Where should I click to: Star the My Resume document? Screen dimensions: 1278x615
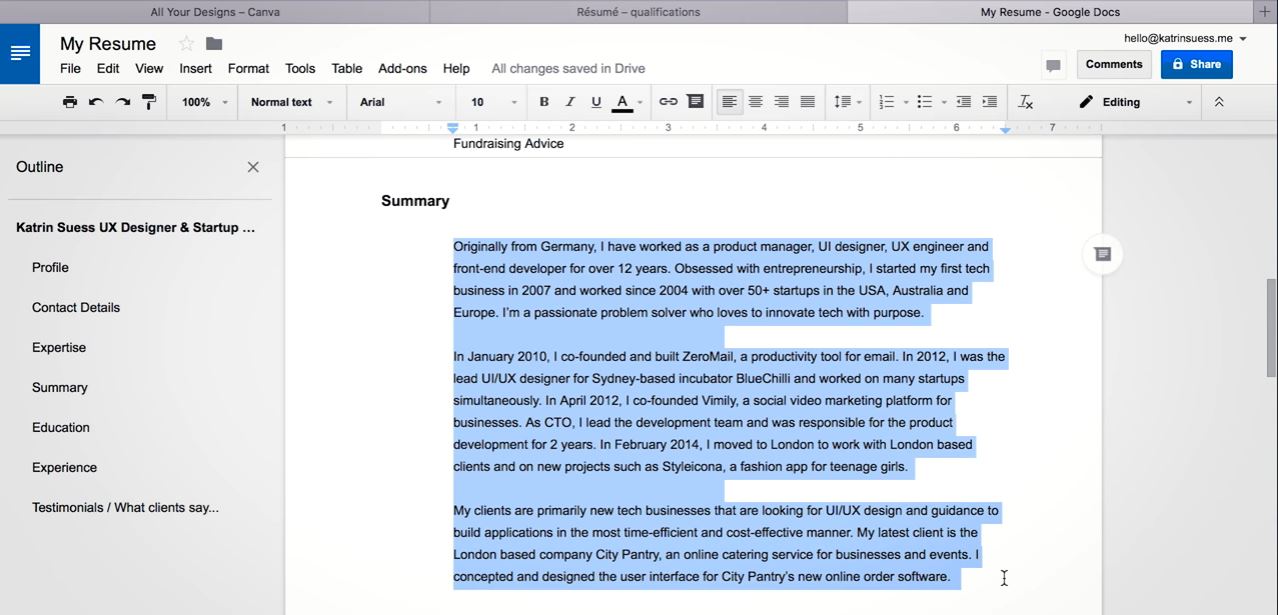coord(186,43)
